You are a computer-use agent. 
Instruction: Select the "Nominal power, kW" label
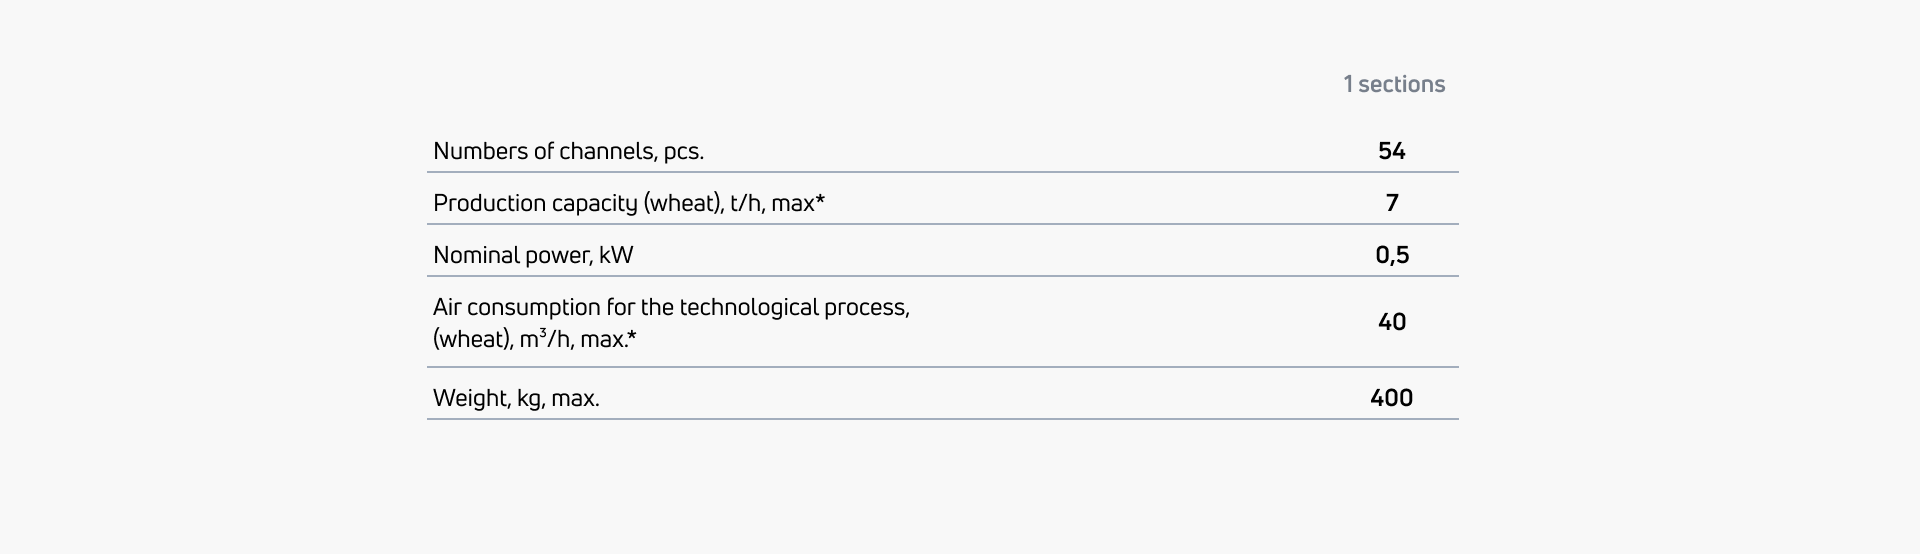click(x=533, y=255)
